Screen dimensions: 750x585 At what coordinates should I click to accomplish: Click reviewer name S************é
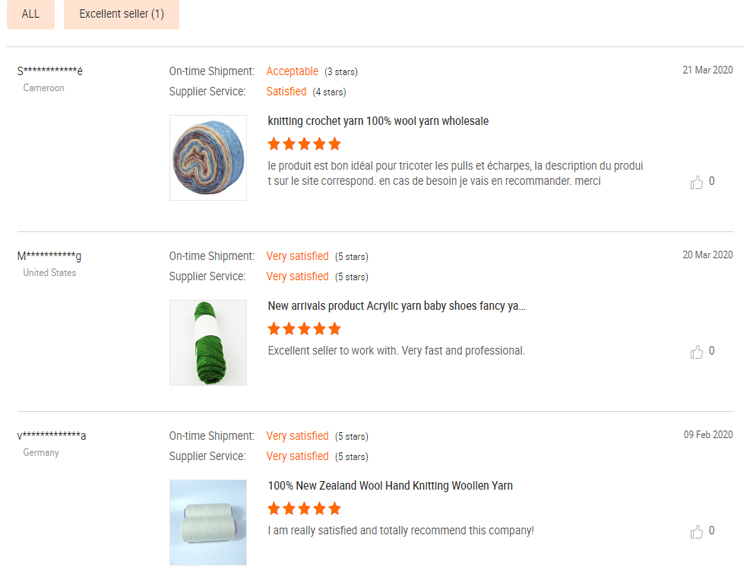[50, 71]
